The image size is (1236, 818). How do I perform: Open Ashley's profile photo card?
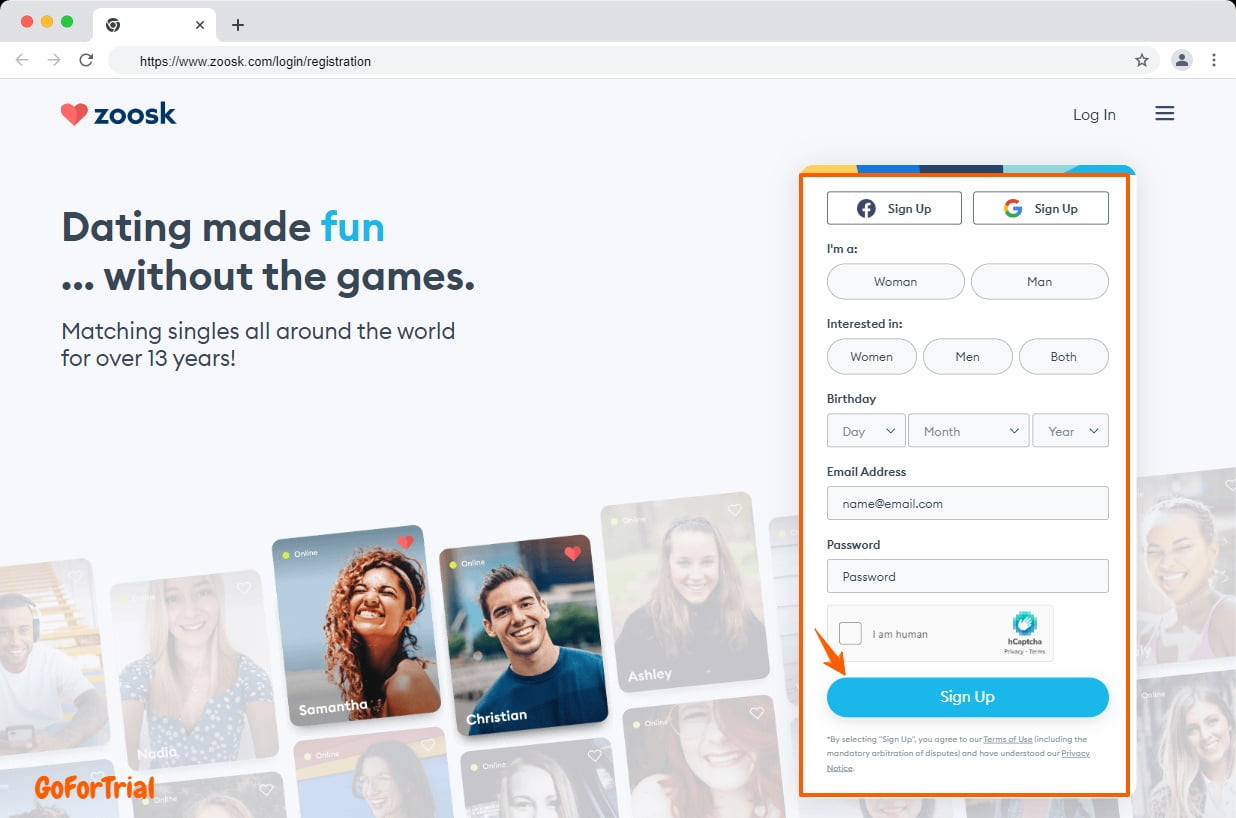pyautogui.click(x=685, y=593)
